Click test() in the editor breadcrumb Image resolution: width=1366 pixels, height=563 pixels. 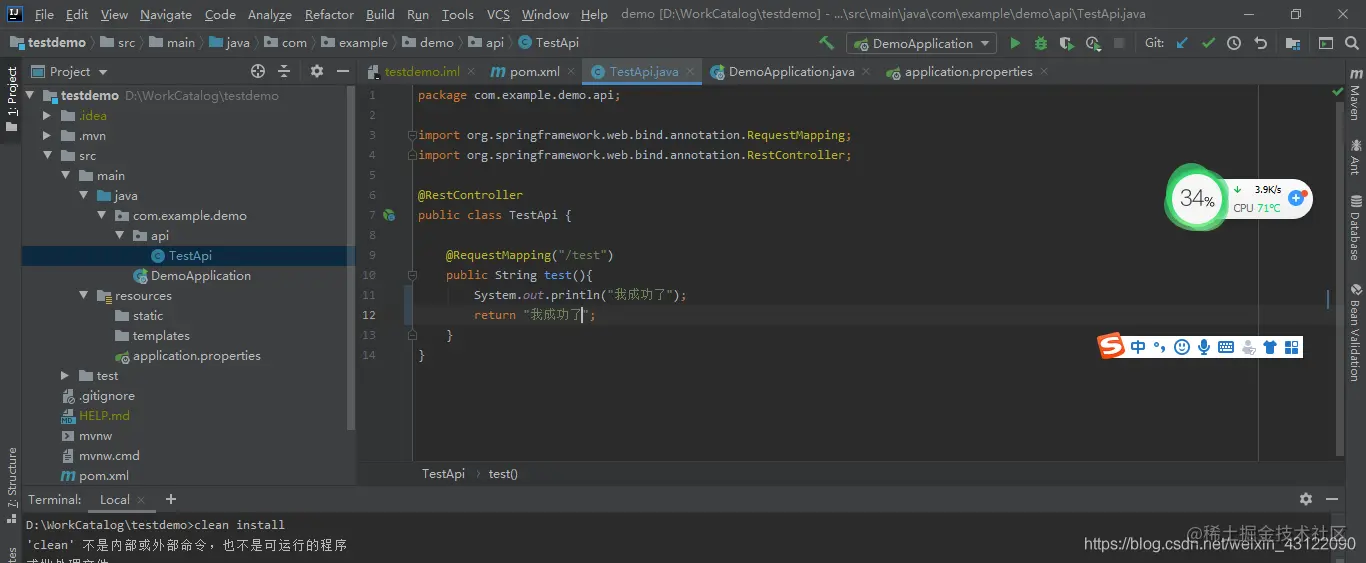tap(503, 474)
